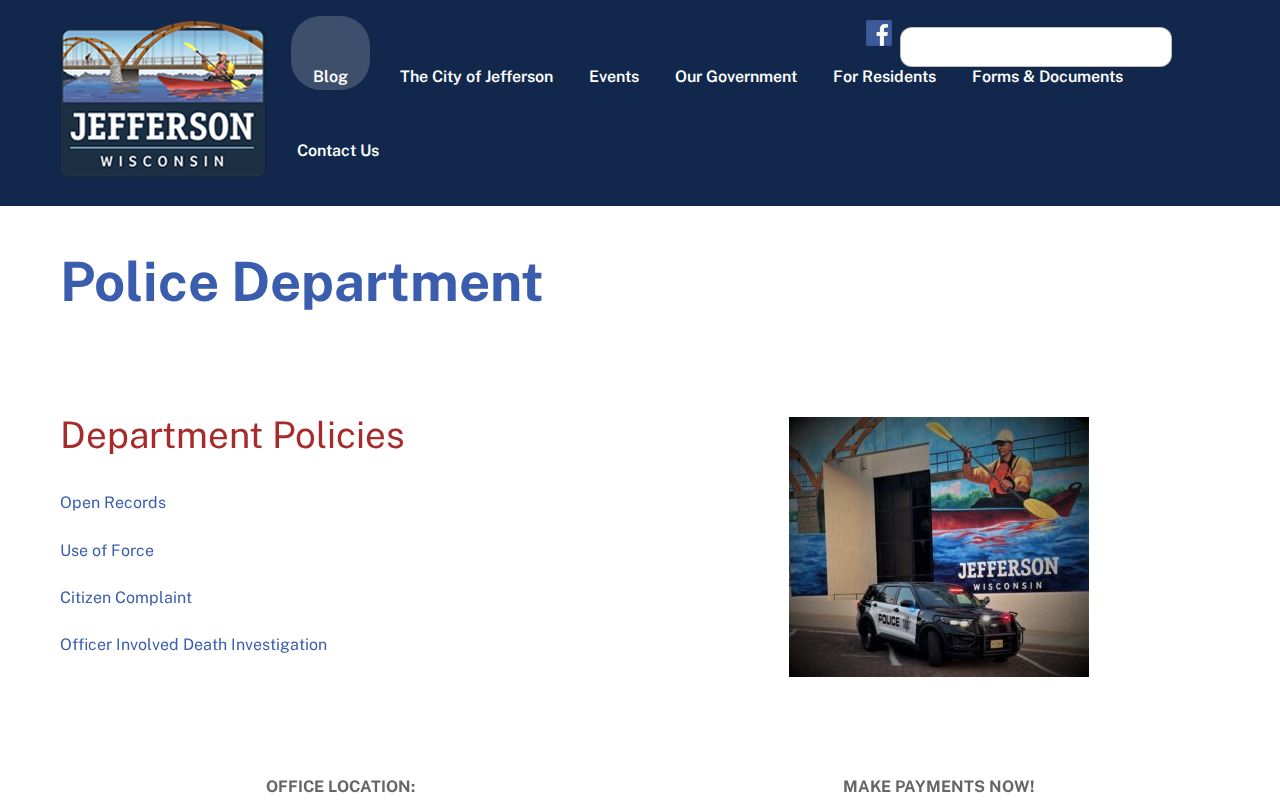Click the Department Policies heading
Viewport: 1280px width, 800px height.
(x=232, y=436)
